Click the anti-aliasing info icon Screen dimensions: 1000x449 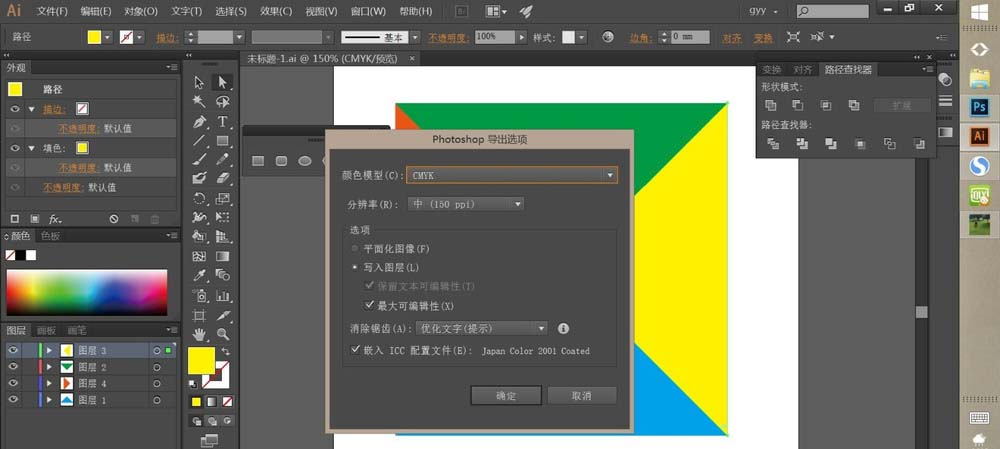pos(563,328)
